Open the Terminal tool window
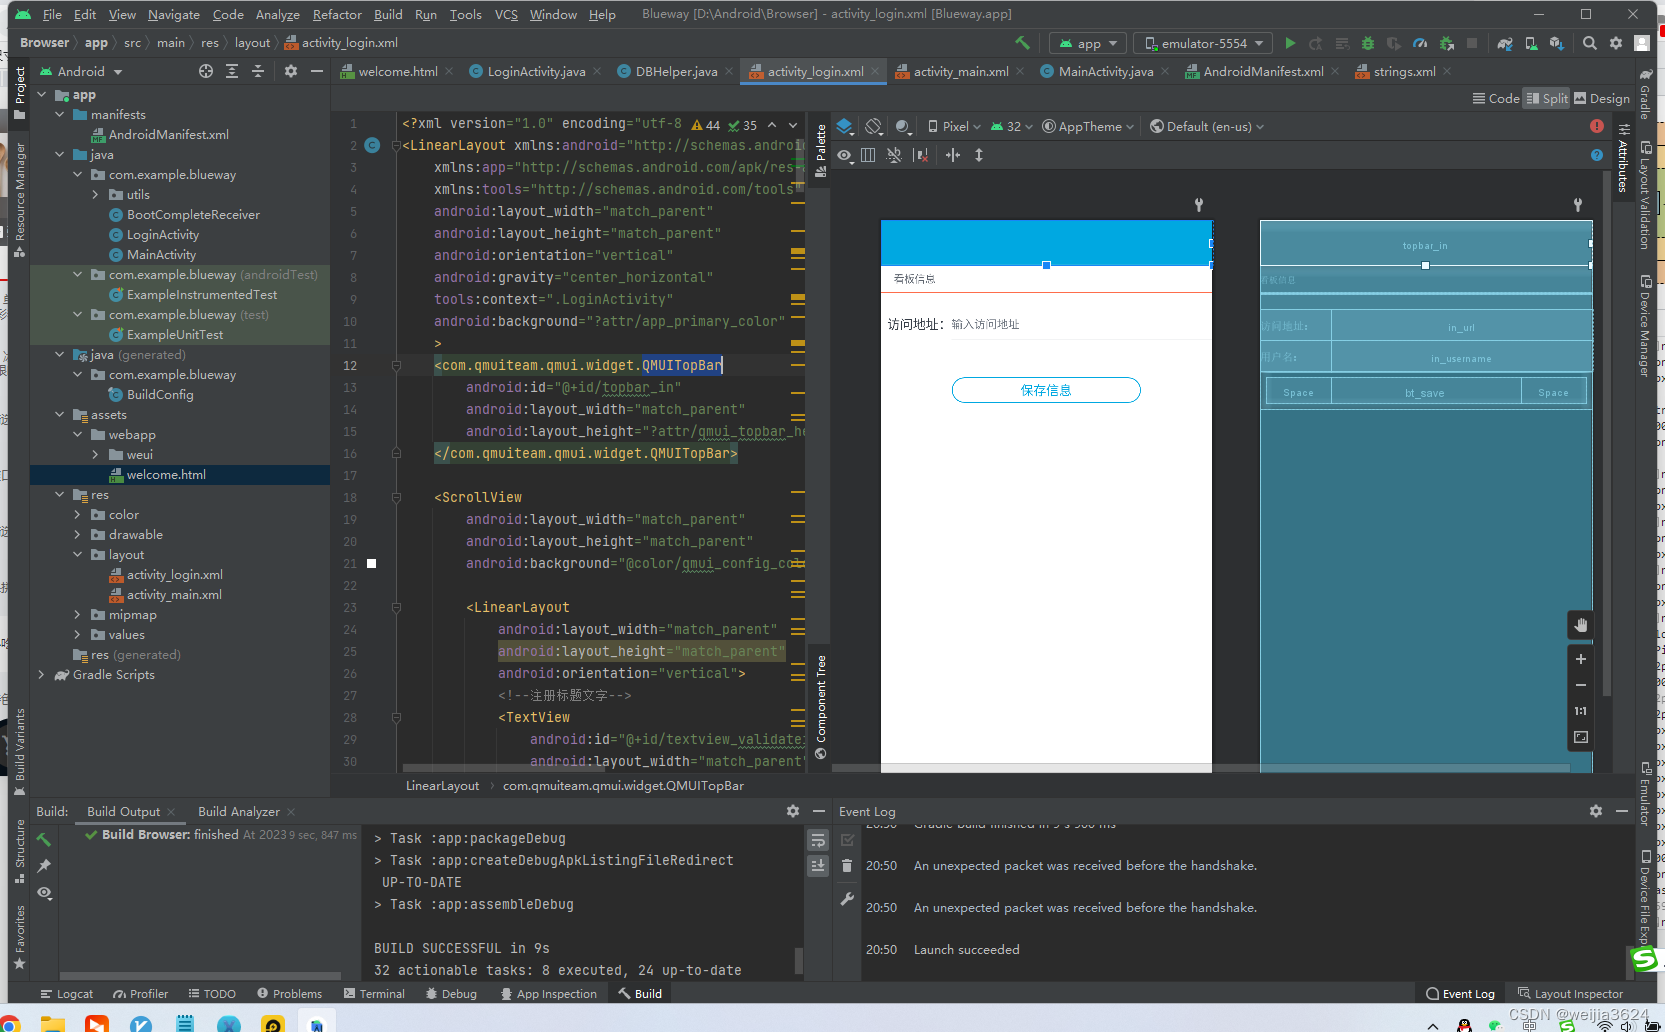This screenshot has width=1665, height=1032. (x=374, y=993)
